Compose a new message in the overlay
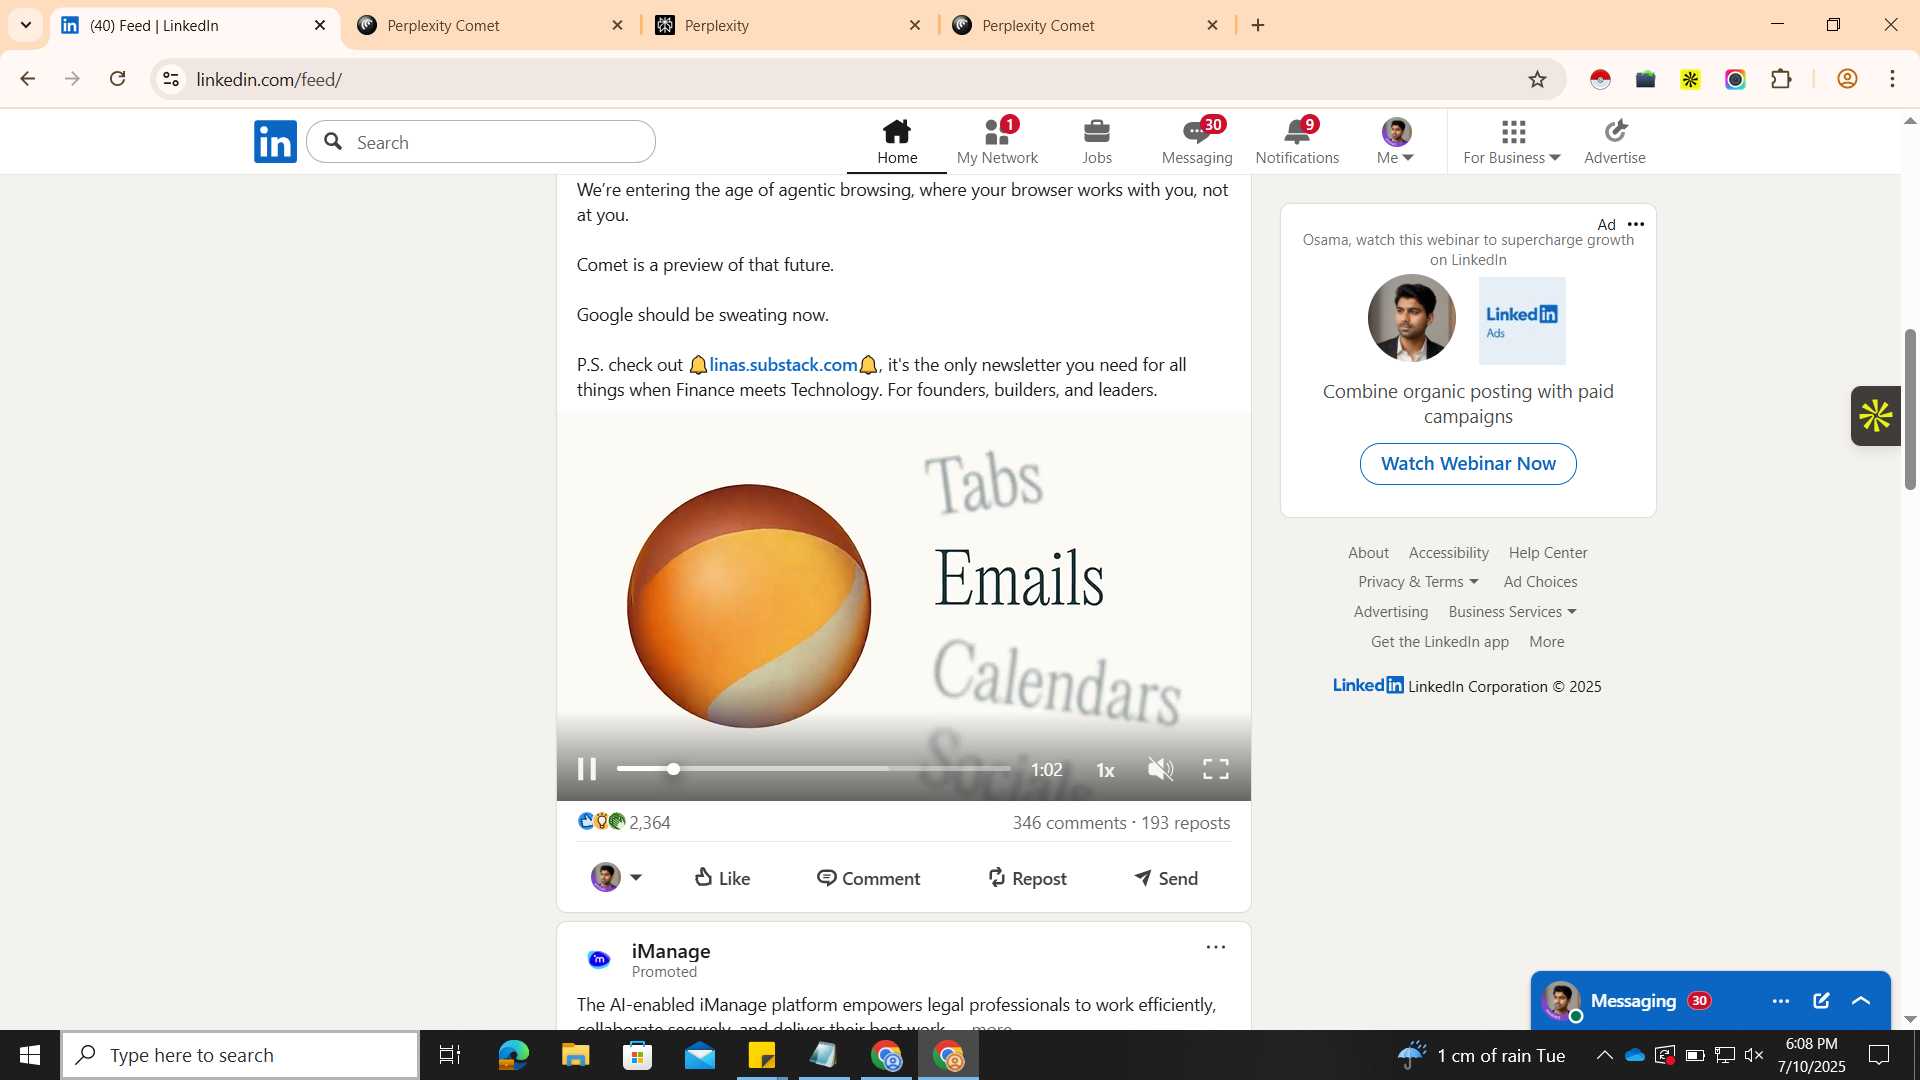 pyautogui.click(x=1821, y=1001)
